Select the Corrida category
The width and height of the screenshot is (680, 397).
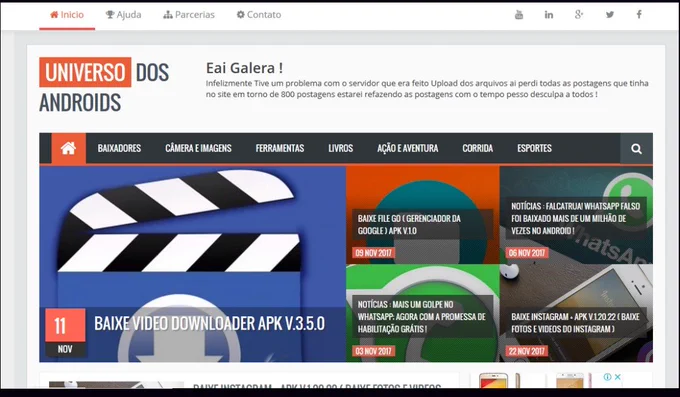click(x=477, y=148)
